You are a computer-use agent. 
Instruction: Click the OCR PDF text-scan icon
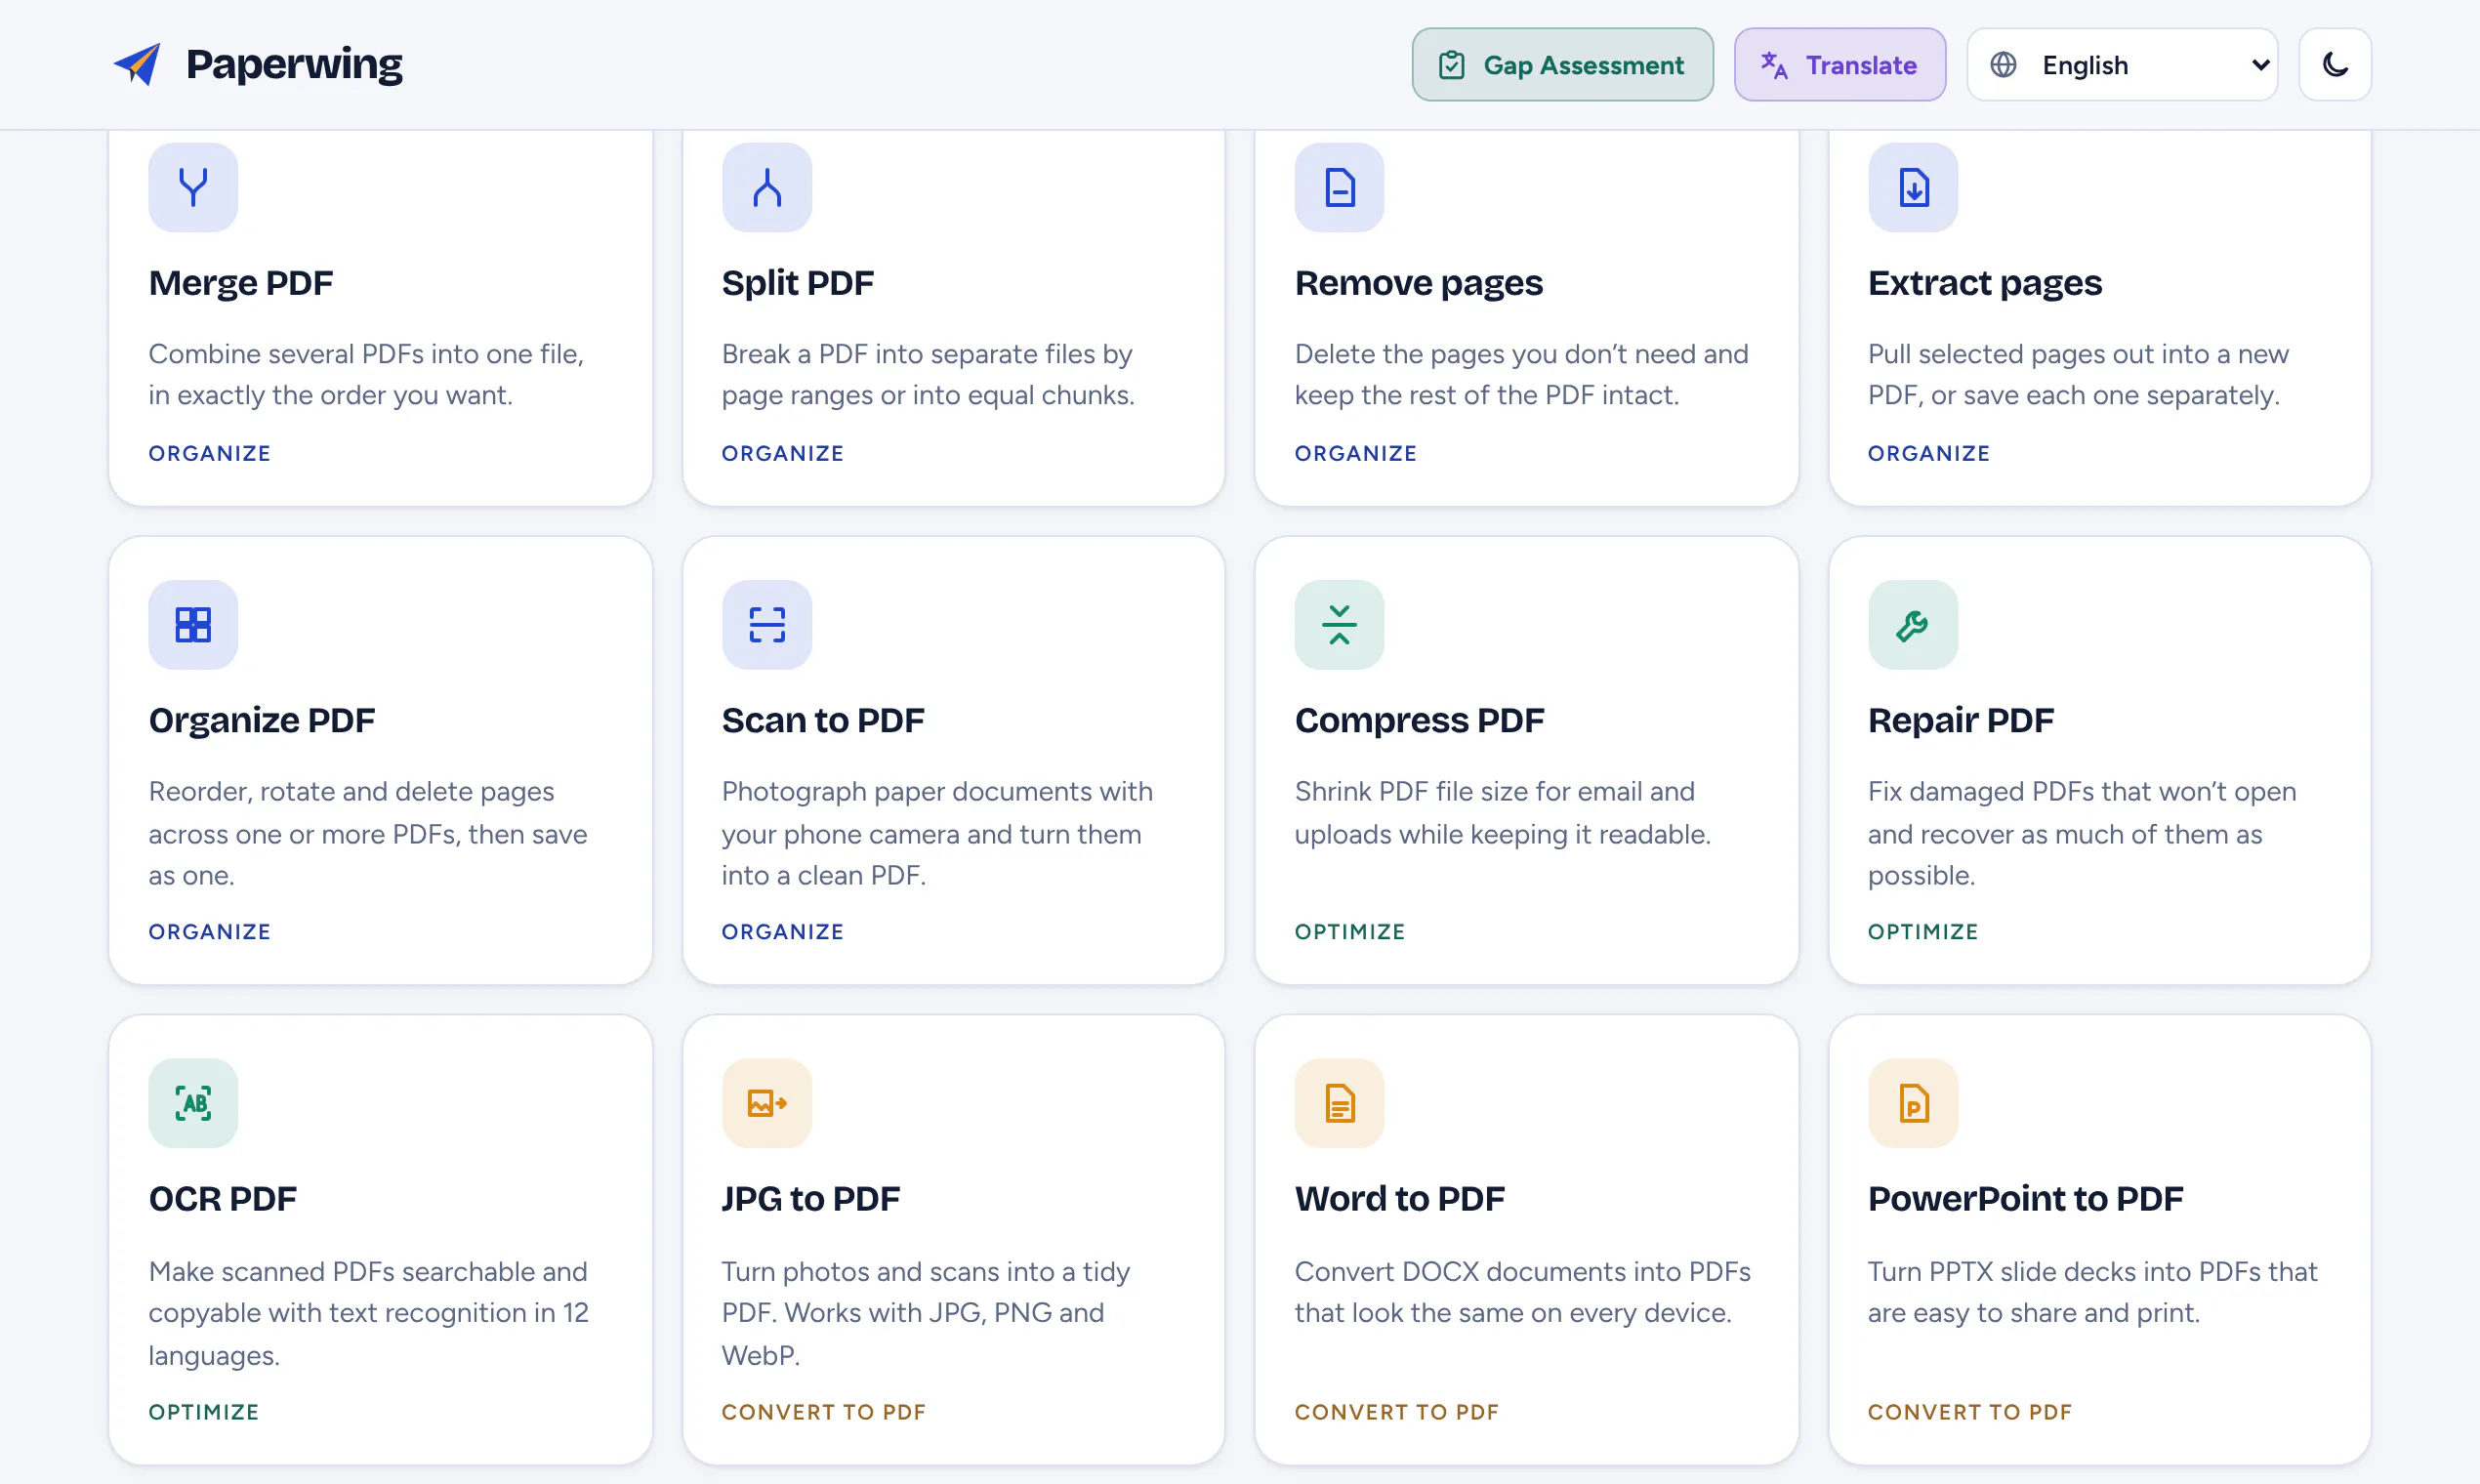(x=193, y=1103)
